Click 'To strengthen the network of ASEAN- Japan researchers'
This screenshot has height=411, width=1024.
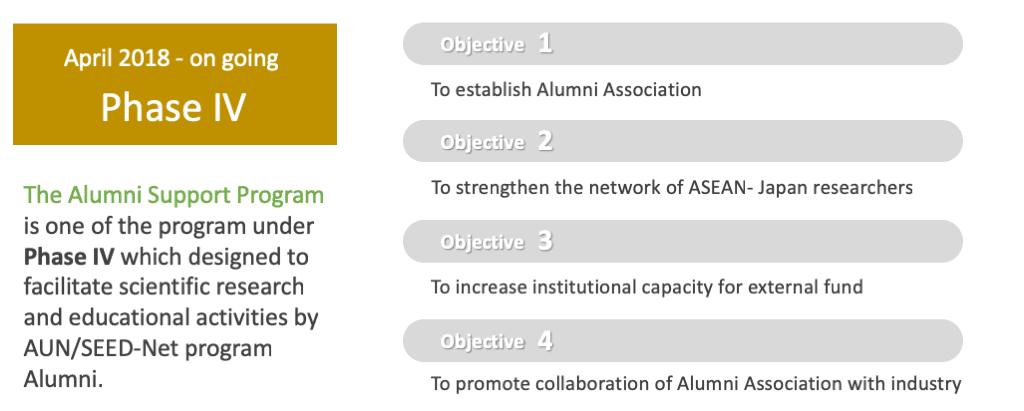pyautogui.click(x=672, y=188)
